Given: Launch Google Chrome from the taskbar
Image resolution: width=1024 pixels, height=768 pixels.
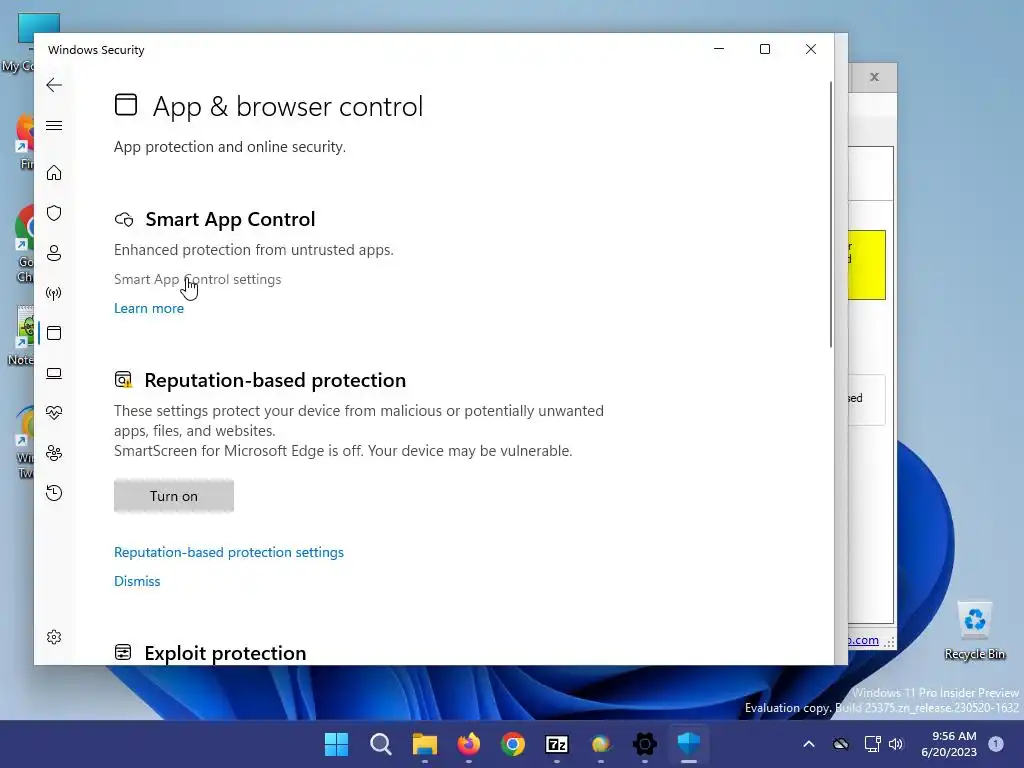Looking at the screenshot, I should tap(513, 744).
